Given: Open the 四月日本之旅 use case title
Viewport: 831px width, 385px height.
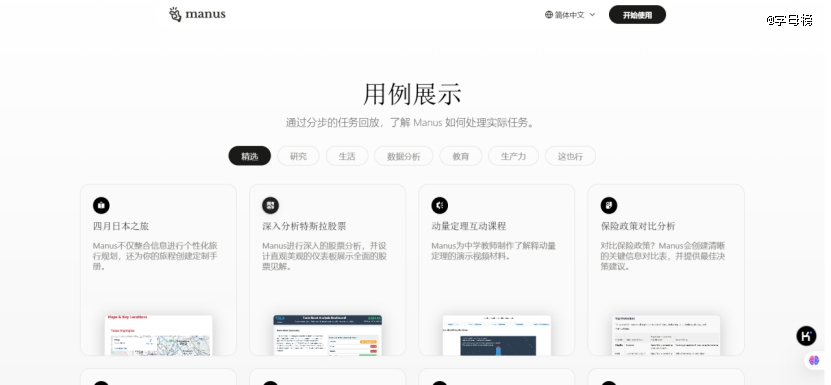Looking at the screenshot, I should (121, 226).
